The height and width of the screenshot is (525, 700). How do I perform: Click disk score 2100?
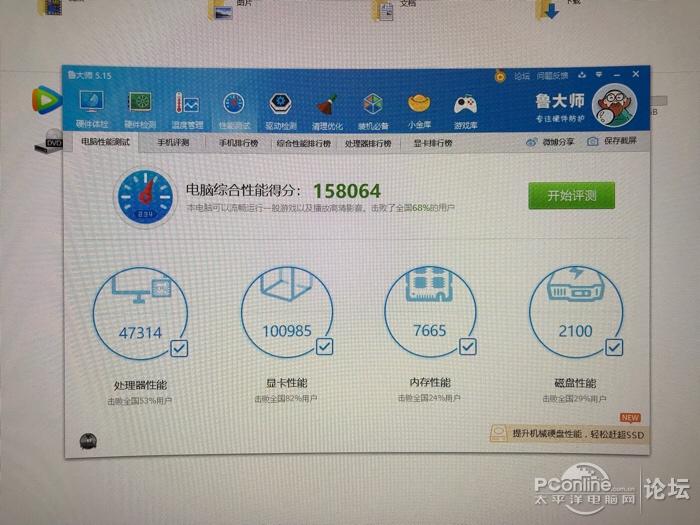[575, 331]
